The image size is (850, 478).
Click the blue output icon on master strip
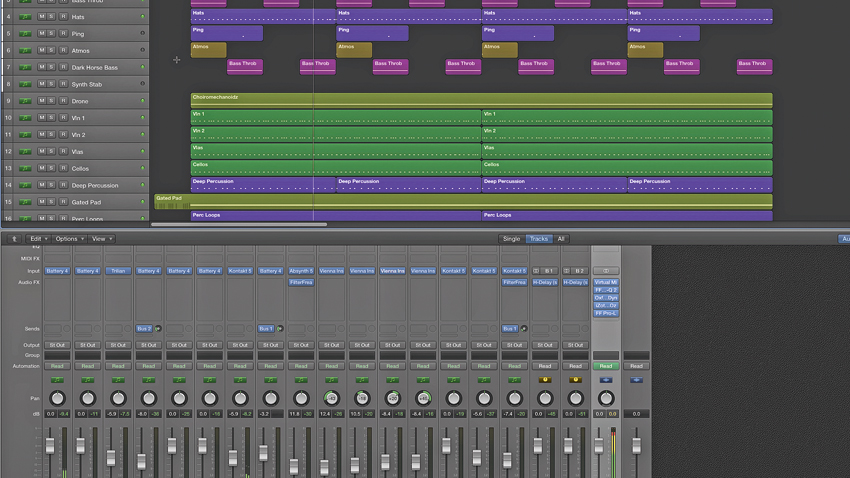point(606,380)
